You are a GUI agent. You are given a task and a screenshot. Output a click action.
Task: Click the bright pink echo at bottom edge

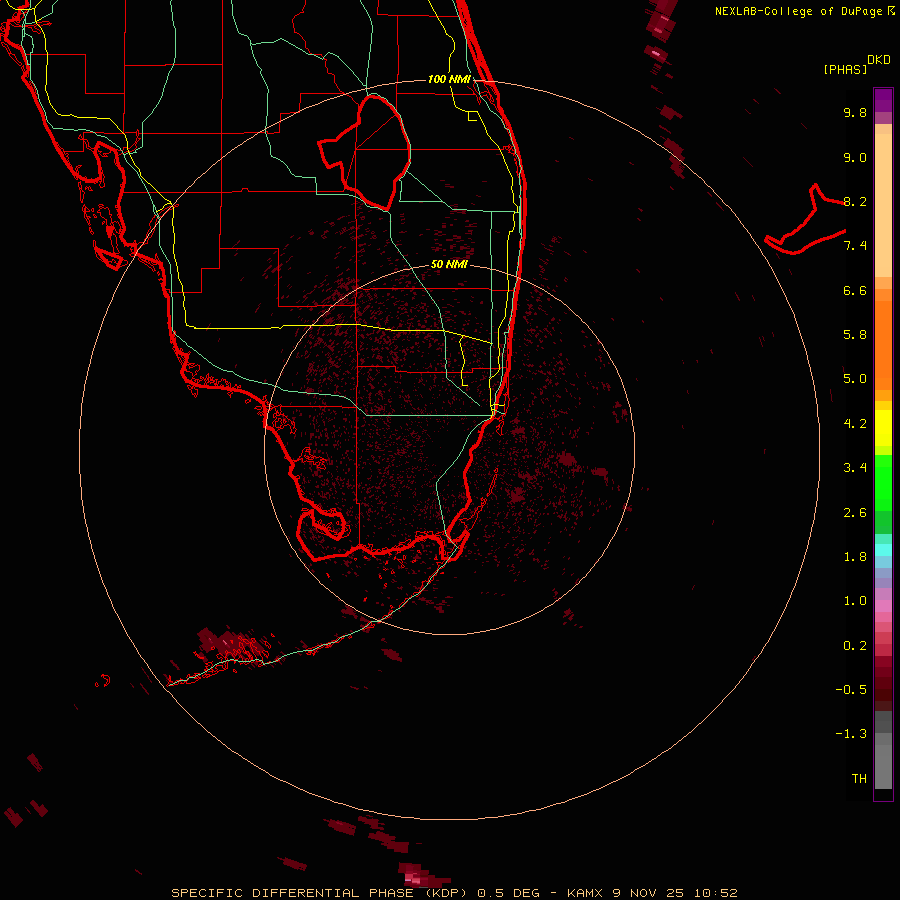(x=414, y=878)
